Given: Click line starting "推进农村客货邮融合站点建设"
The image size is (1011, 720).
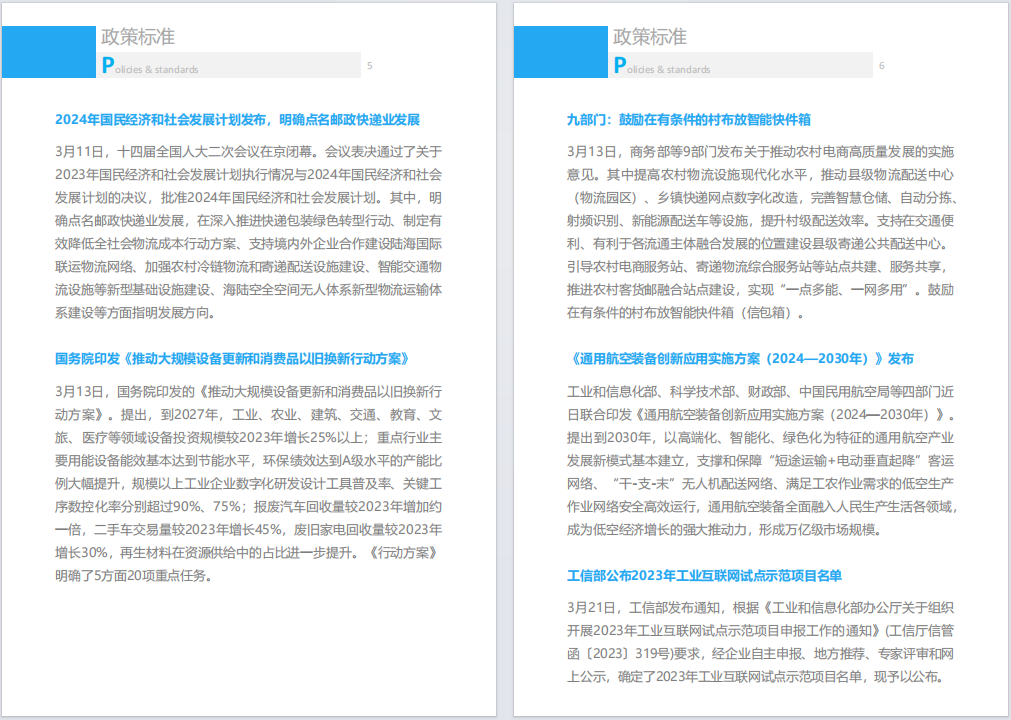Looking at the screenshot, I should (x=760, y=290).
